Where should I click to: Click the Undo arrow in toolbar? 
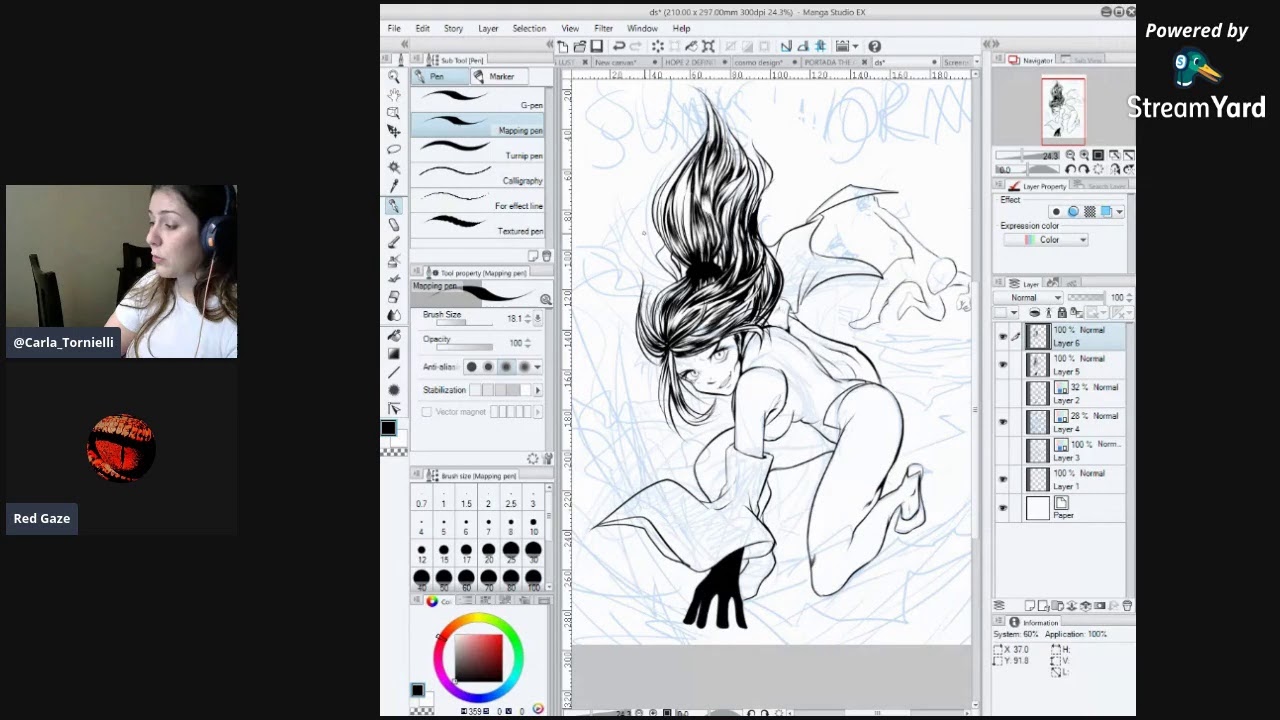[619, 46]
